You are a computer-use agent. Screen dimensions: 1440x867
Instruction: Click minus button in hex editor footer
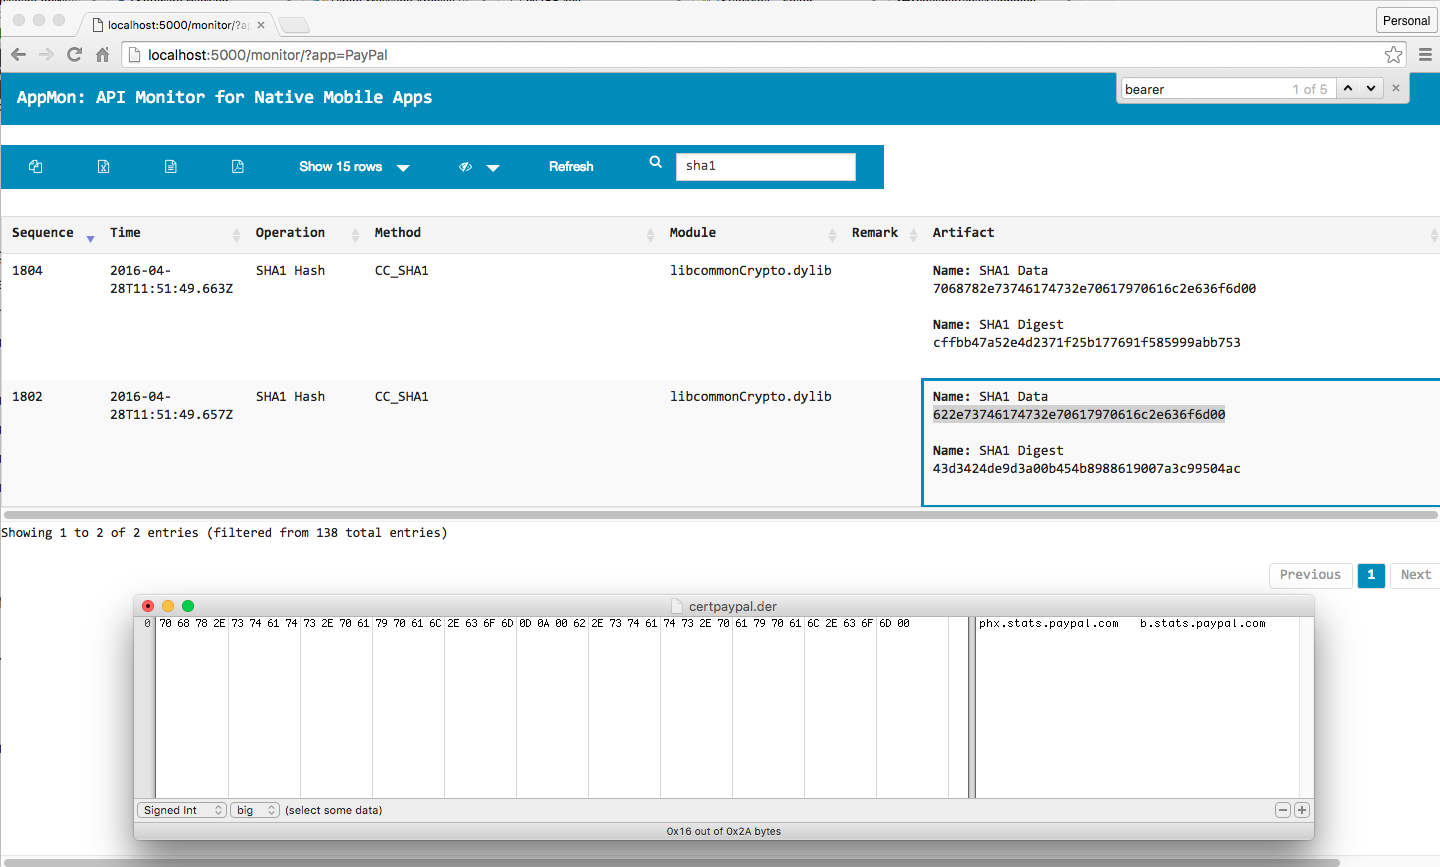pos(1283,810)
